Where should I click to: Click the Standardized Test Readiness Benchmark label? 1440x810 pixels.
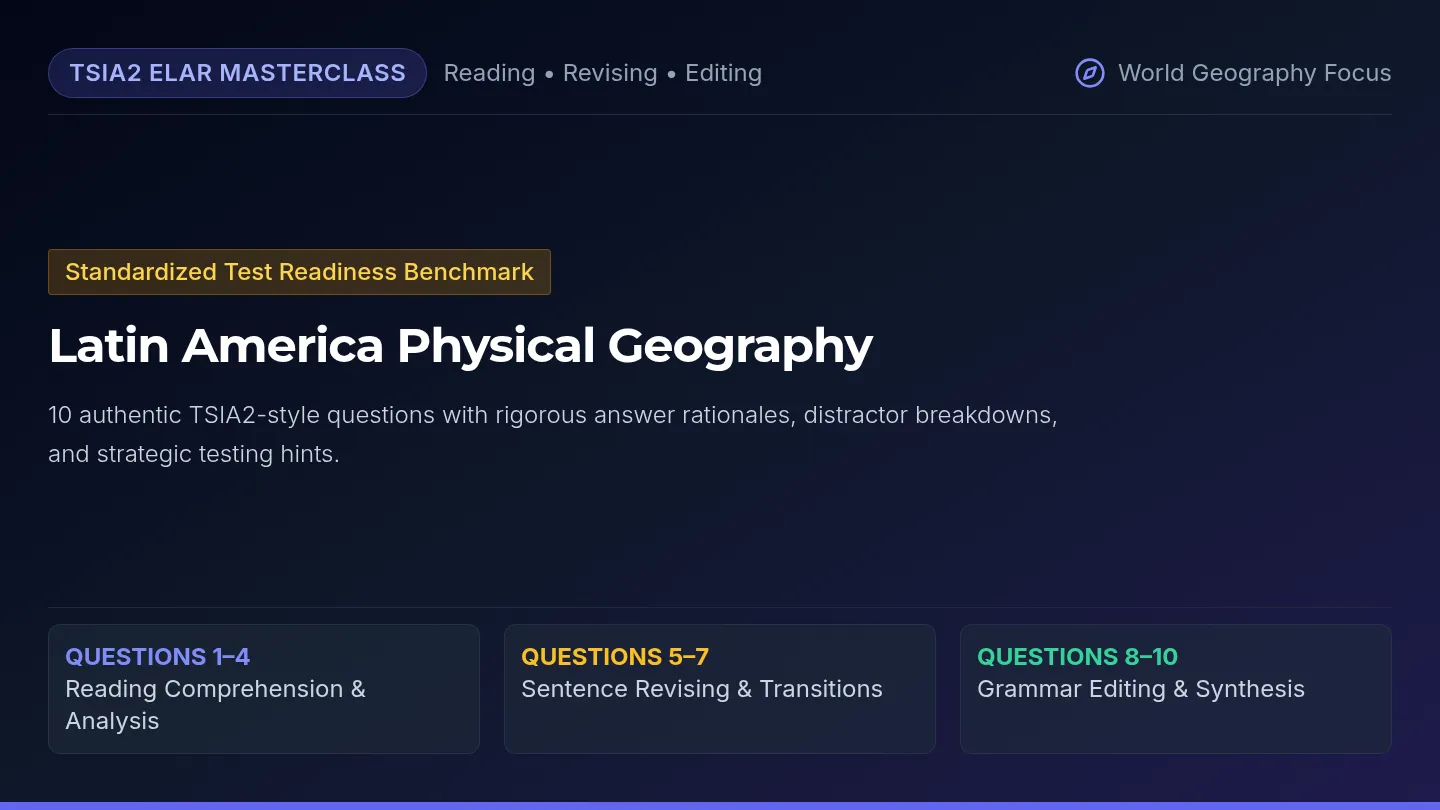point(299,272)
